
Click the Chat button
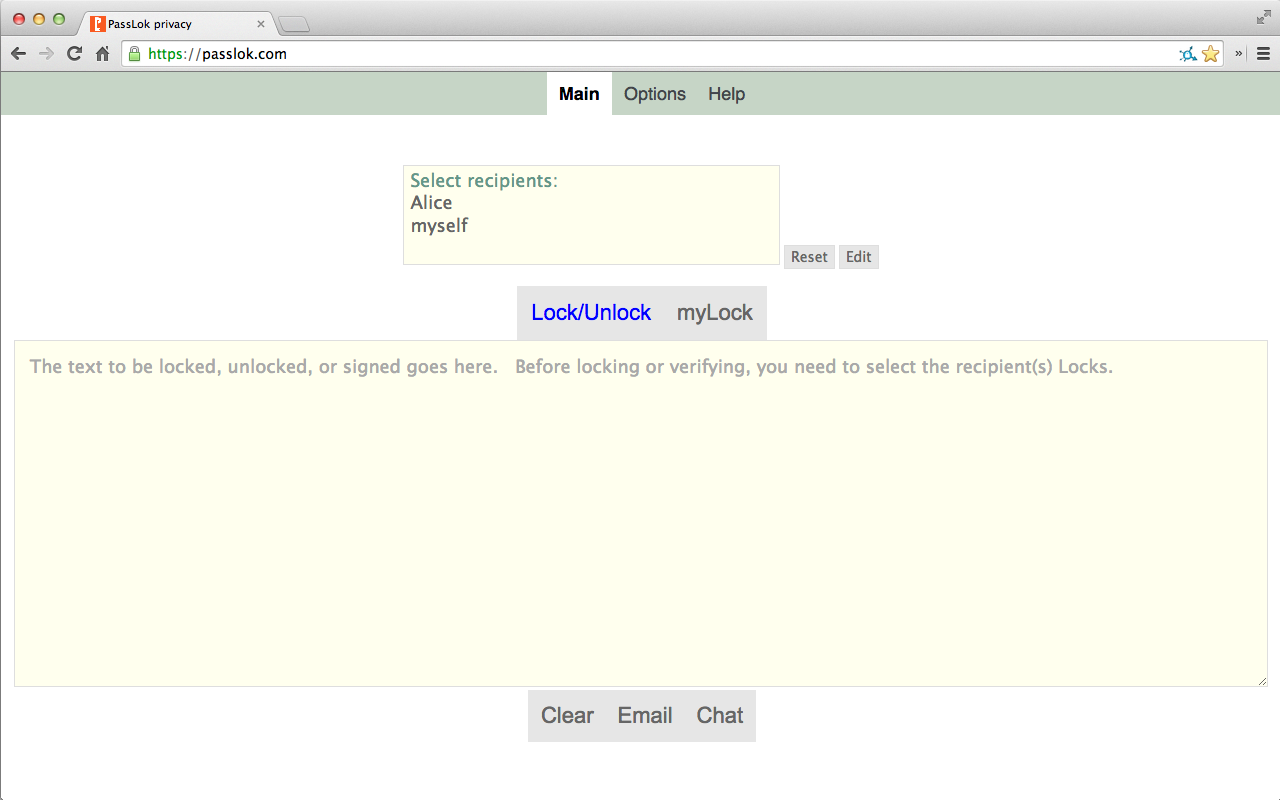pyautogui.click(x=720, y=716)
